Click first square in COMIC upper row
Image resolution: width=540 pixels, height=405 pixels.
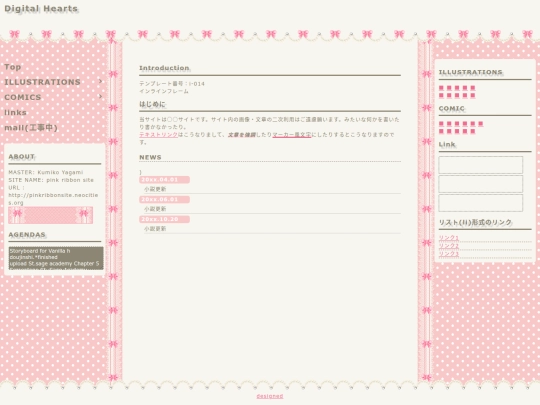[441, 124]
